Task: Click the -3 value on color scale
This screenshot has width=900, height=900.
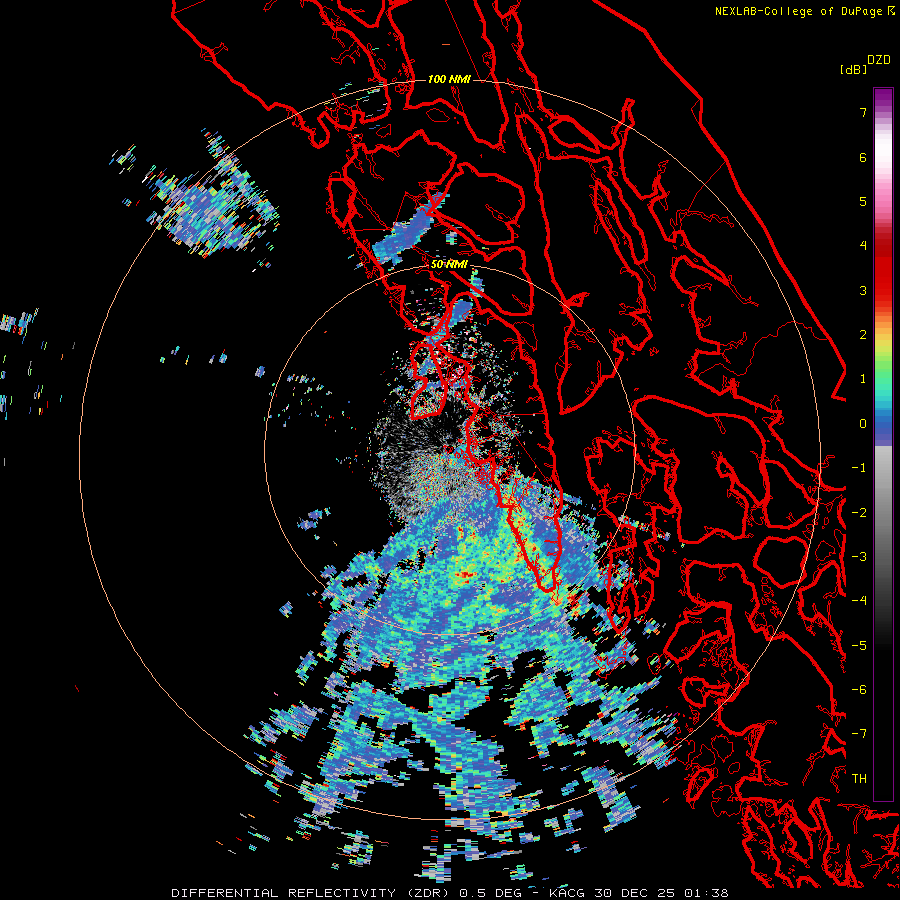Action: coord(859,557)
